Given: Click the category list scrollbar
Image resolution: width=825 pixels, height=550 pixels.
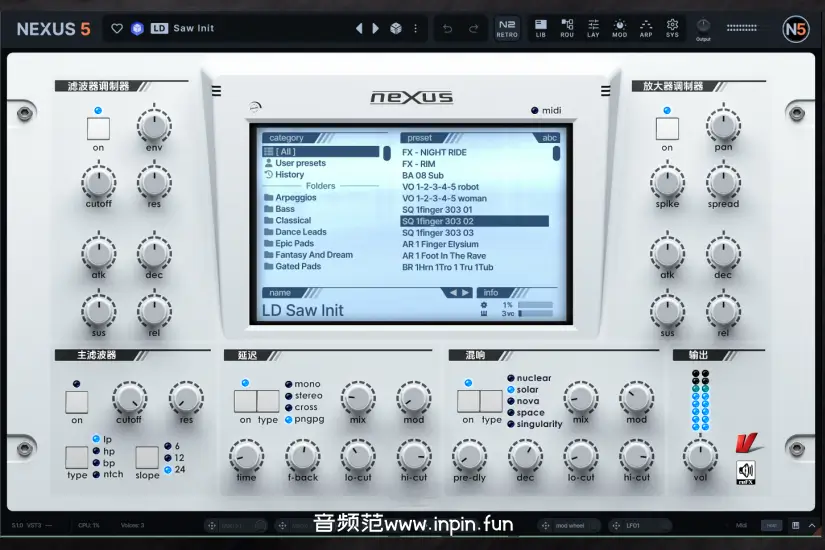Looking at the screenshot, I should coord(387,153).
